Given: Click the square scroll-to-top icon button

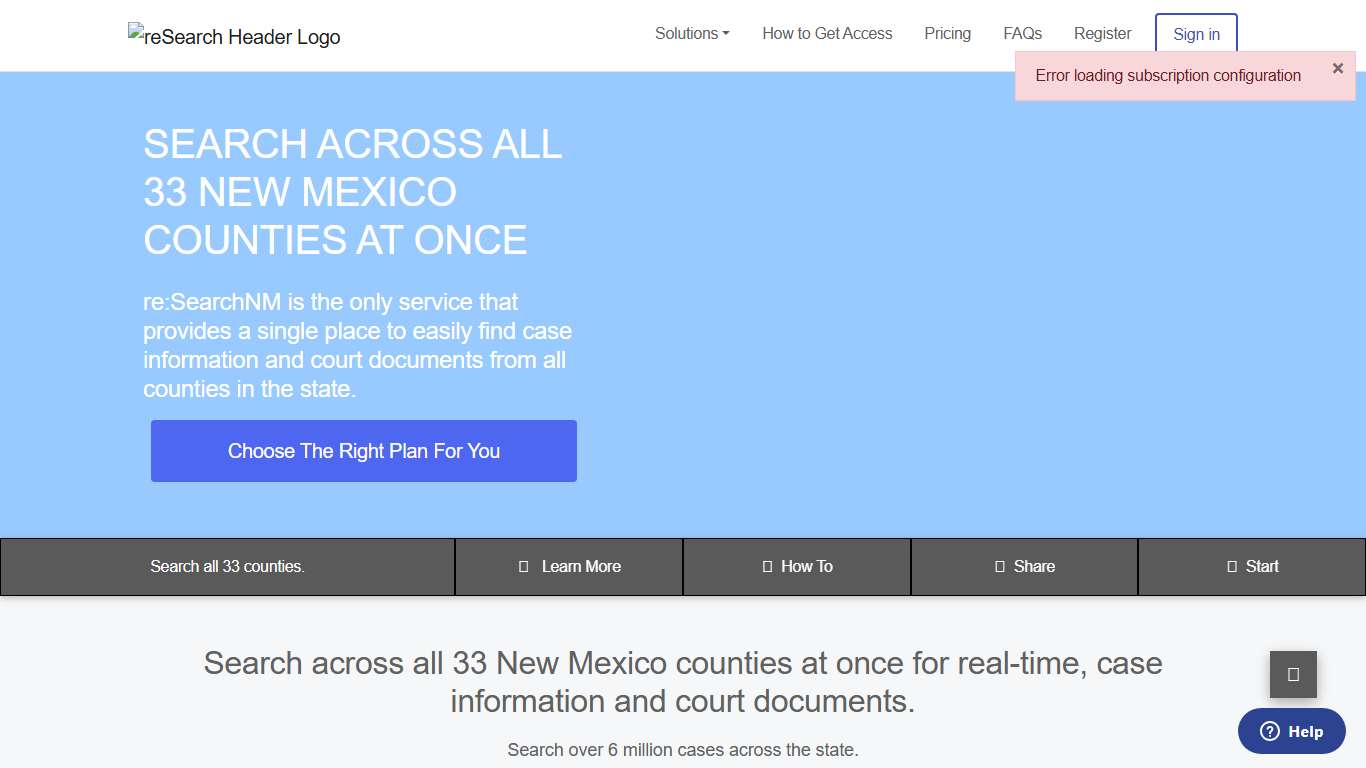Looking at the screenshot, I should [1293, 674].
